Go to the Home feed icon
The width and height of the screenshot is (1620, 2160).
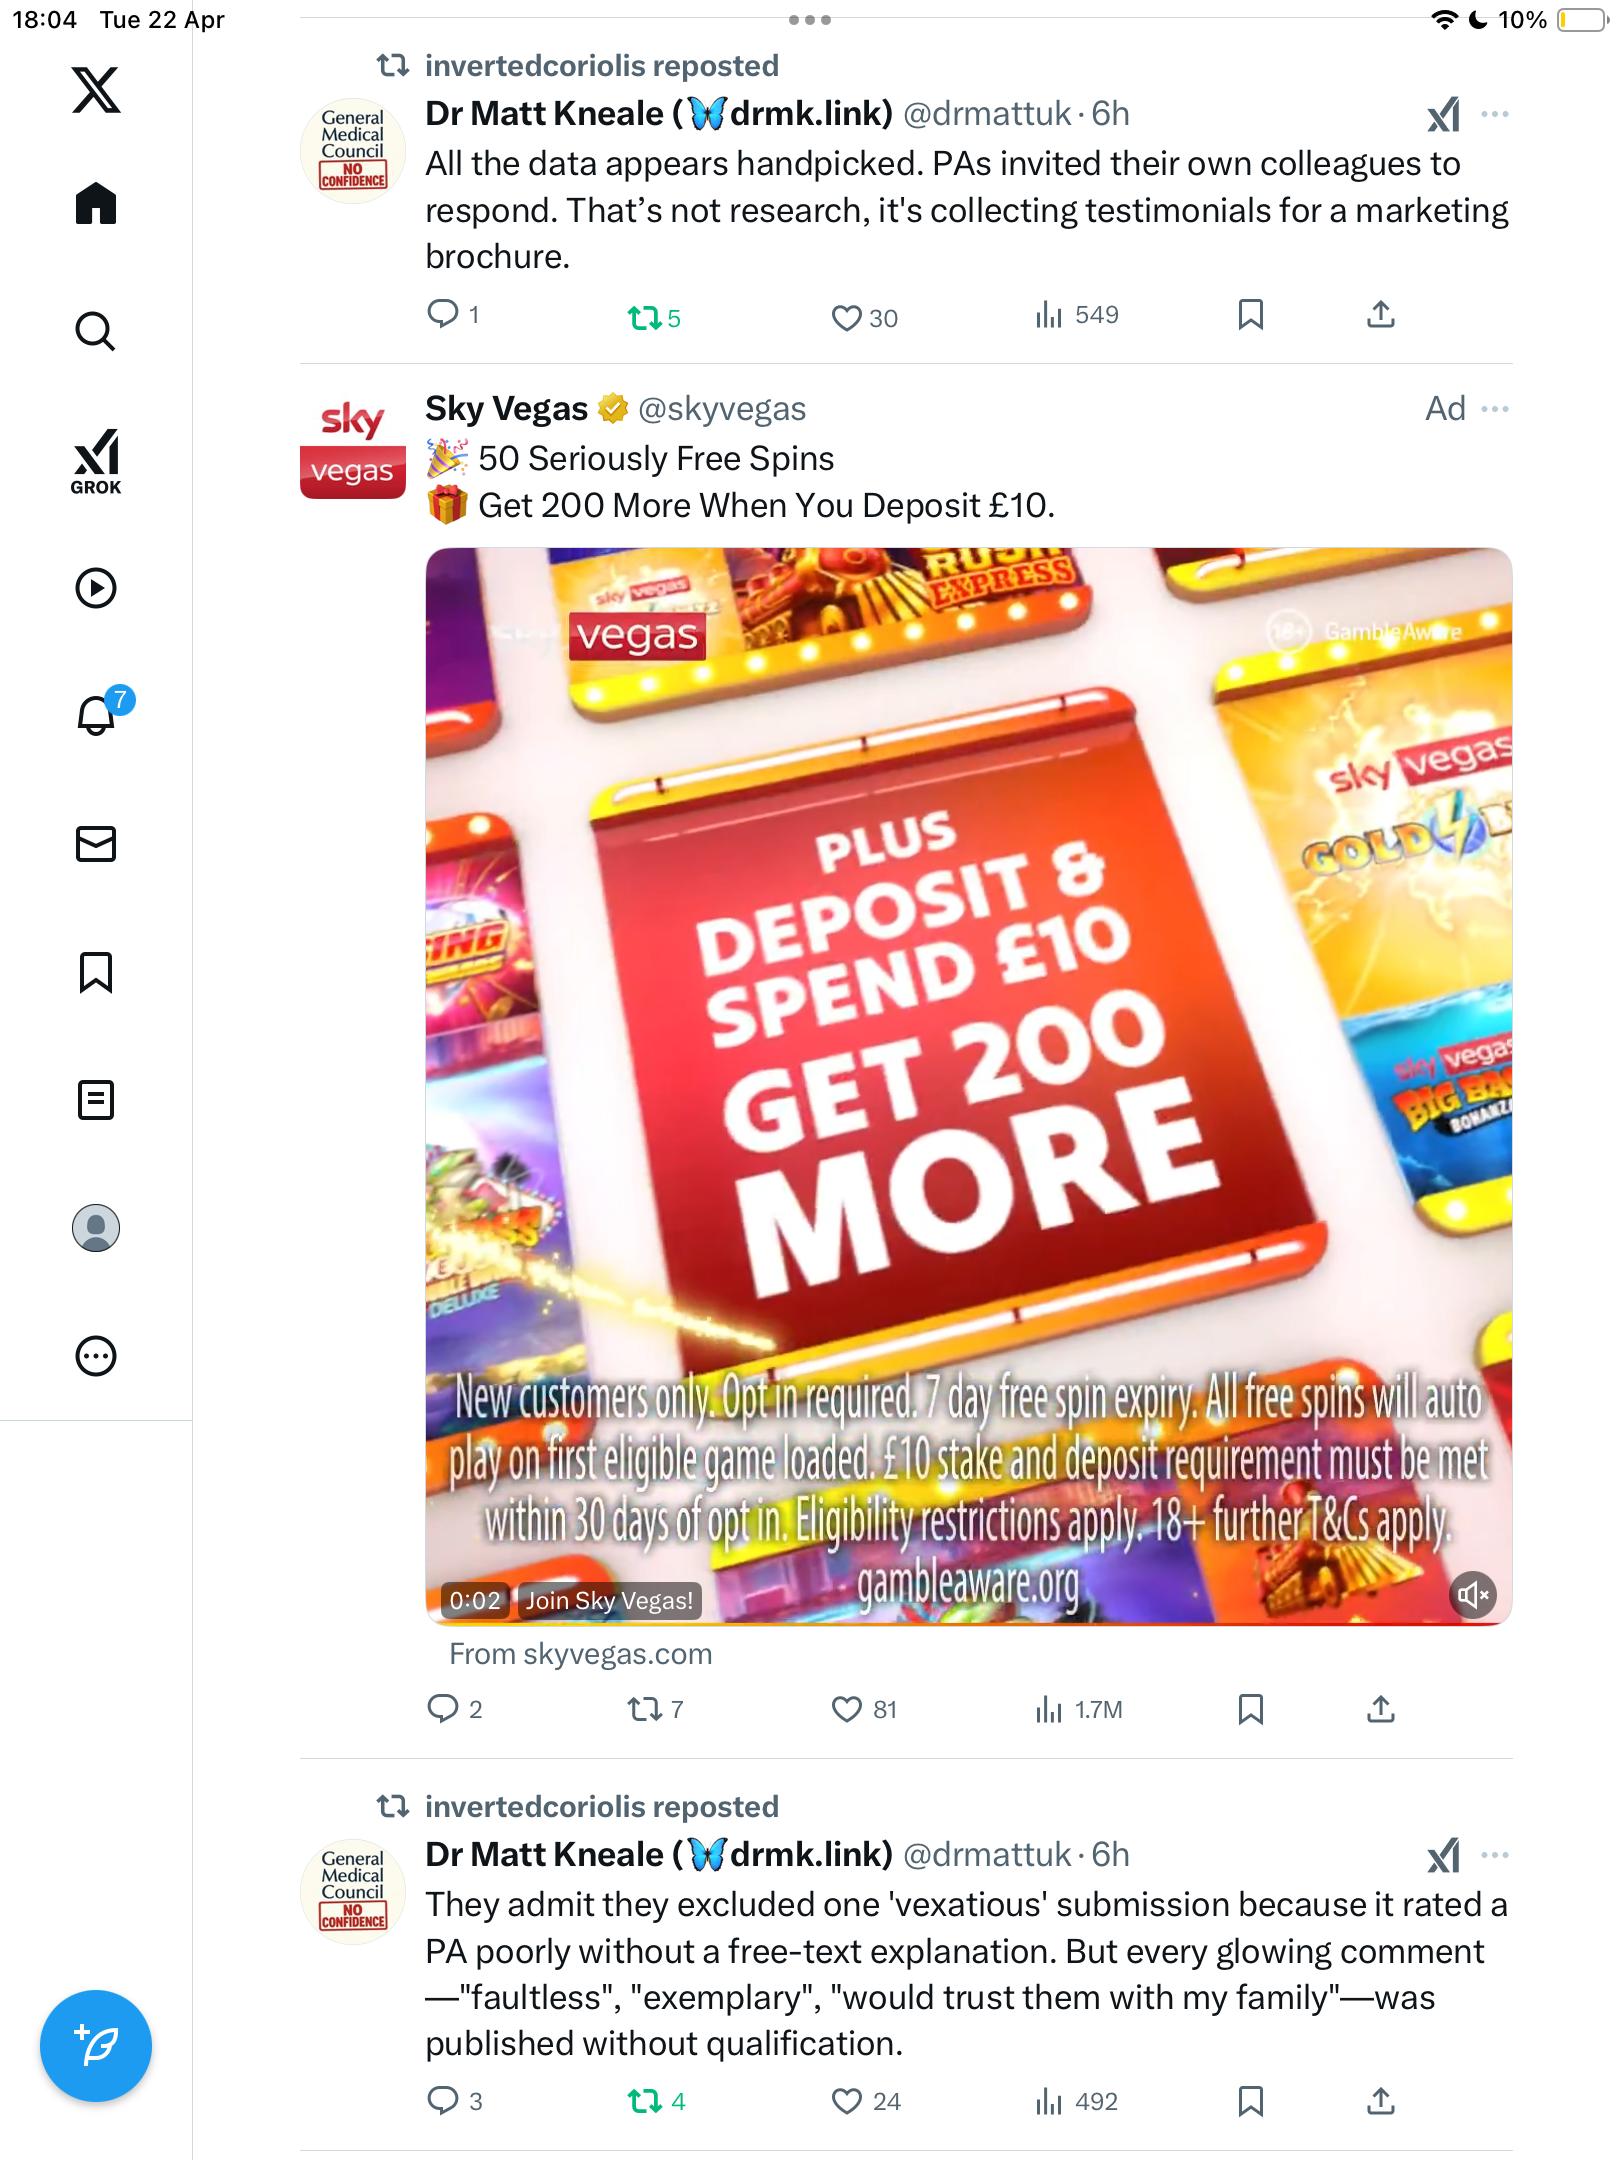point(96,203)
